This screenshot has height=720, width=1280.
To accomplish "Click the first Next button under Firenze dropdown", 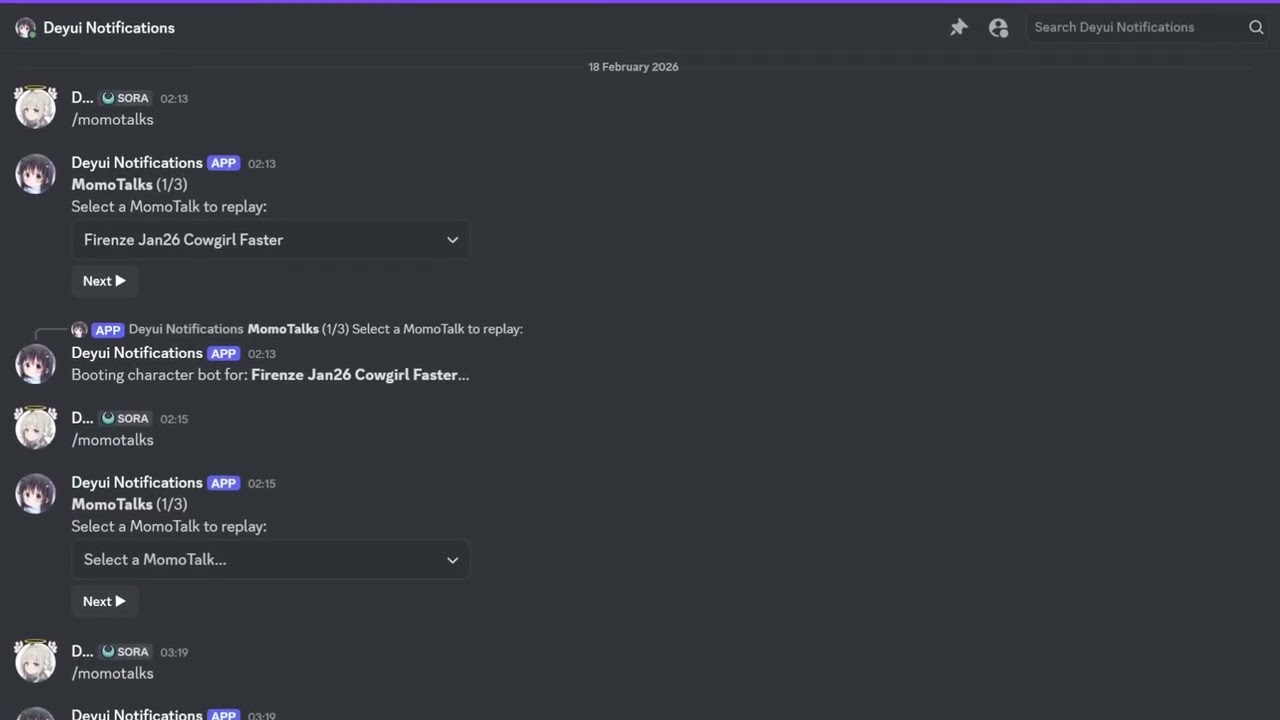I will point(104,281).
